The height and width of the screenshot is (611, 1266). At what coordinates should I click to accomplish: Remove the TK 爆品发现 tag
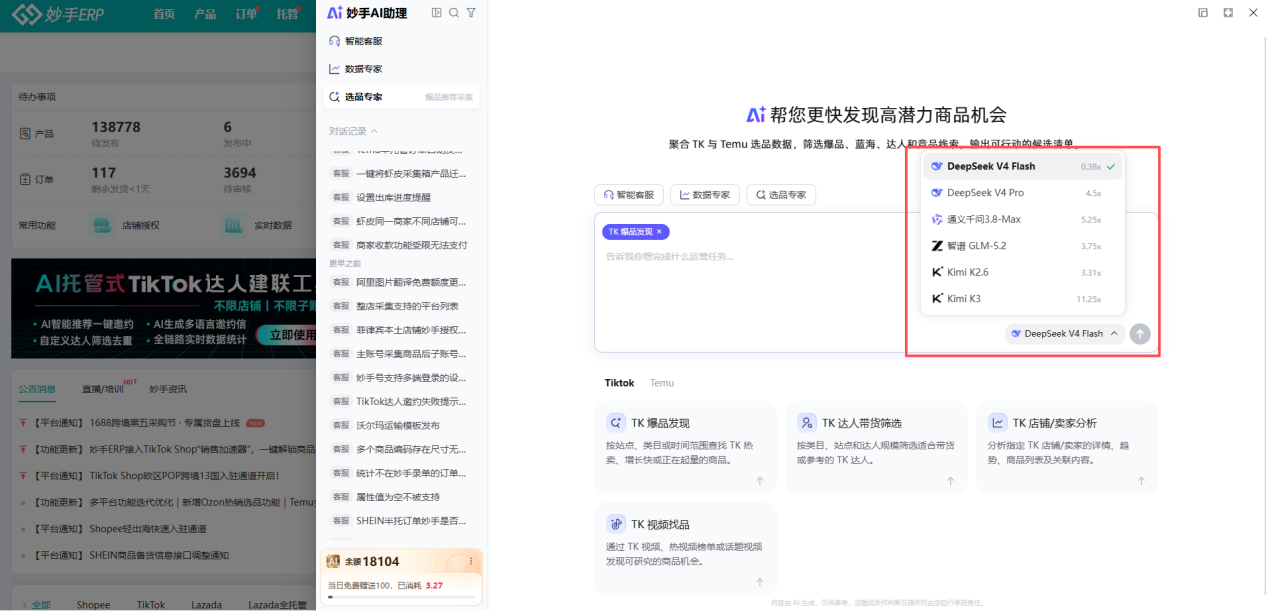(x=659, y=231)
